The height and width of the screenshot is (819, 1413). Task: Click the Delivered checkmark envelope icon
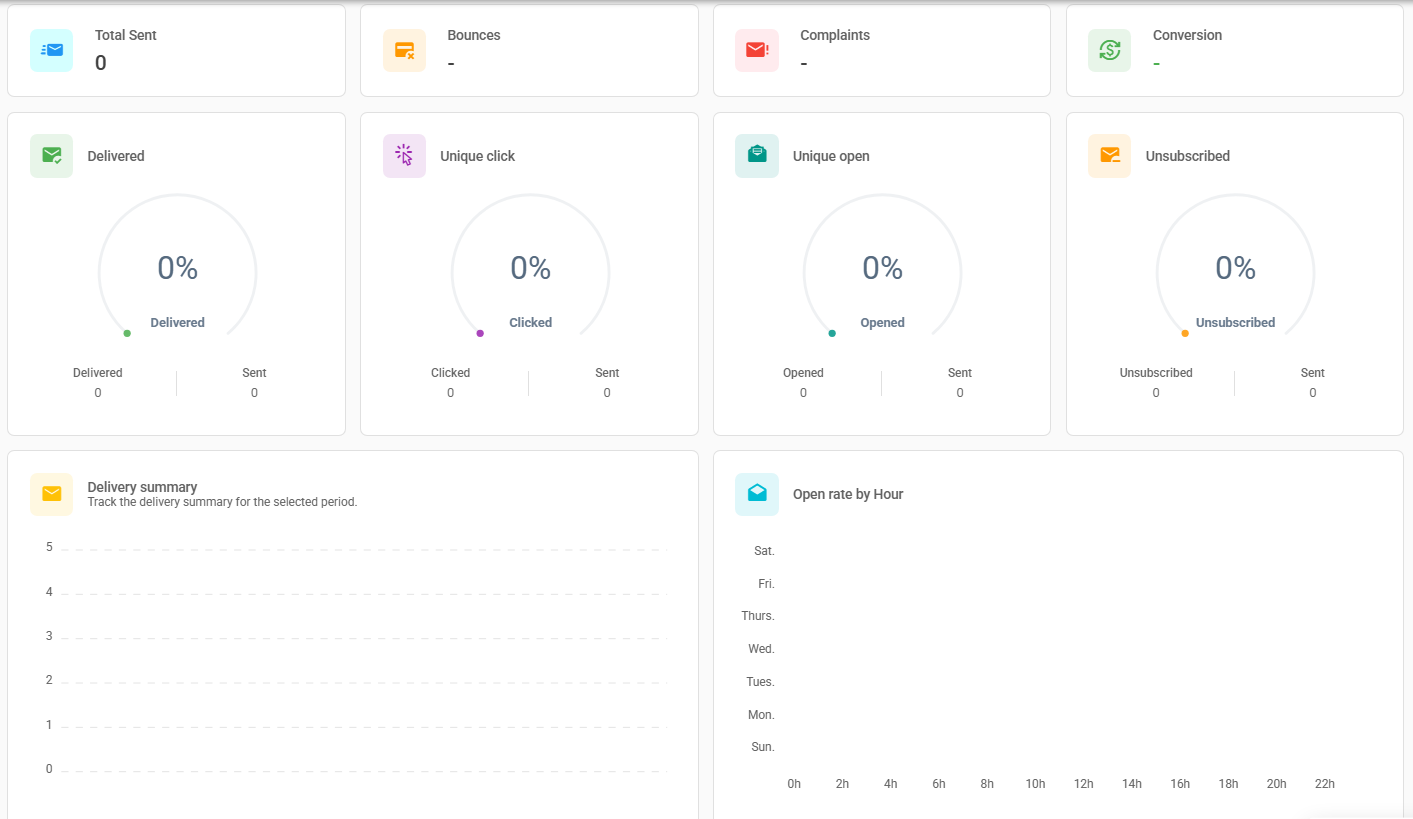tap(52, 156)
